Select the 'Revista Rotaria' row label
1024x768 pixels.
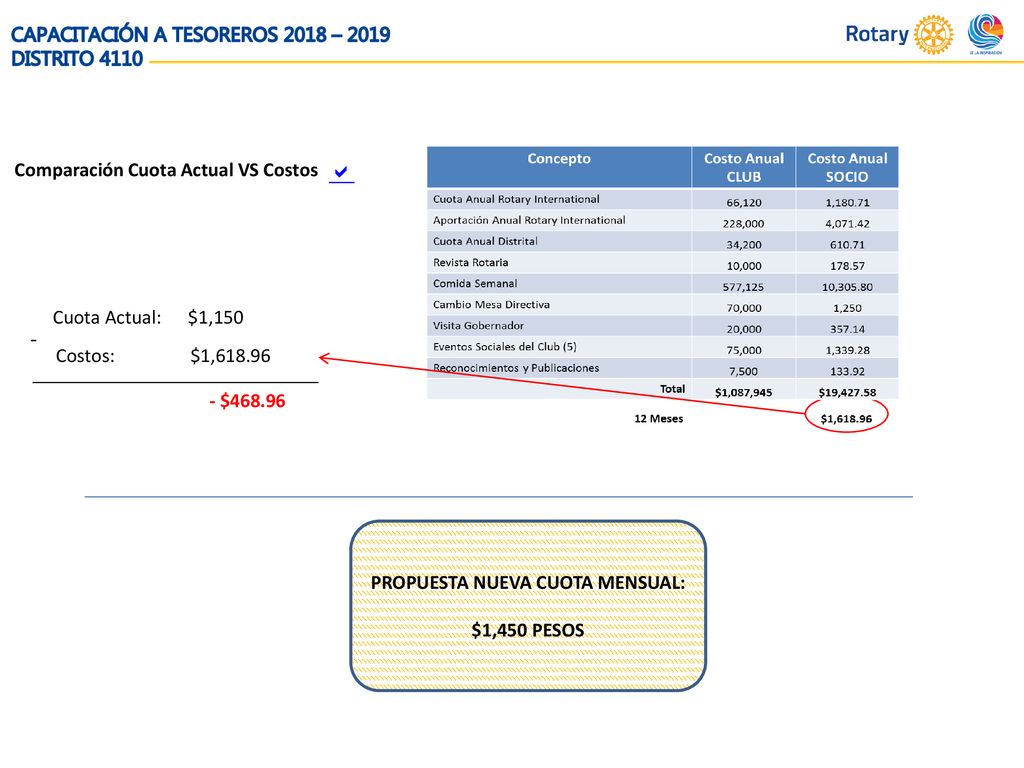[x=470, y=263]
